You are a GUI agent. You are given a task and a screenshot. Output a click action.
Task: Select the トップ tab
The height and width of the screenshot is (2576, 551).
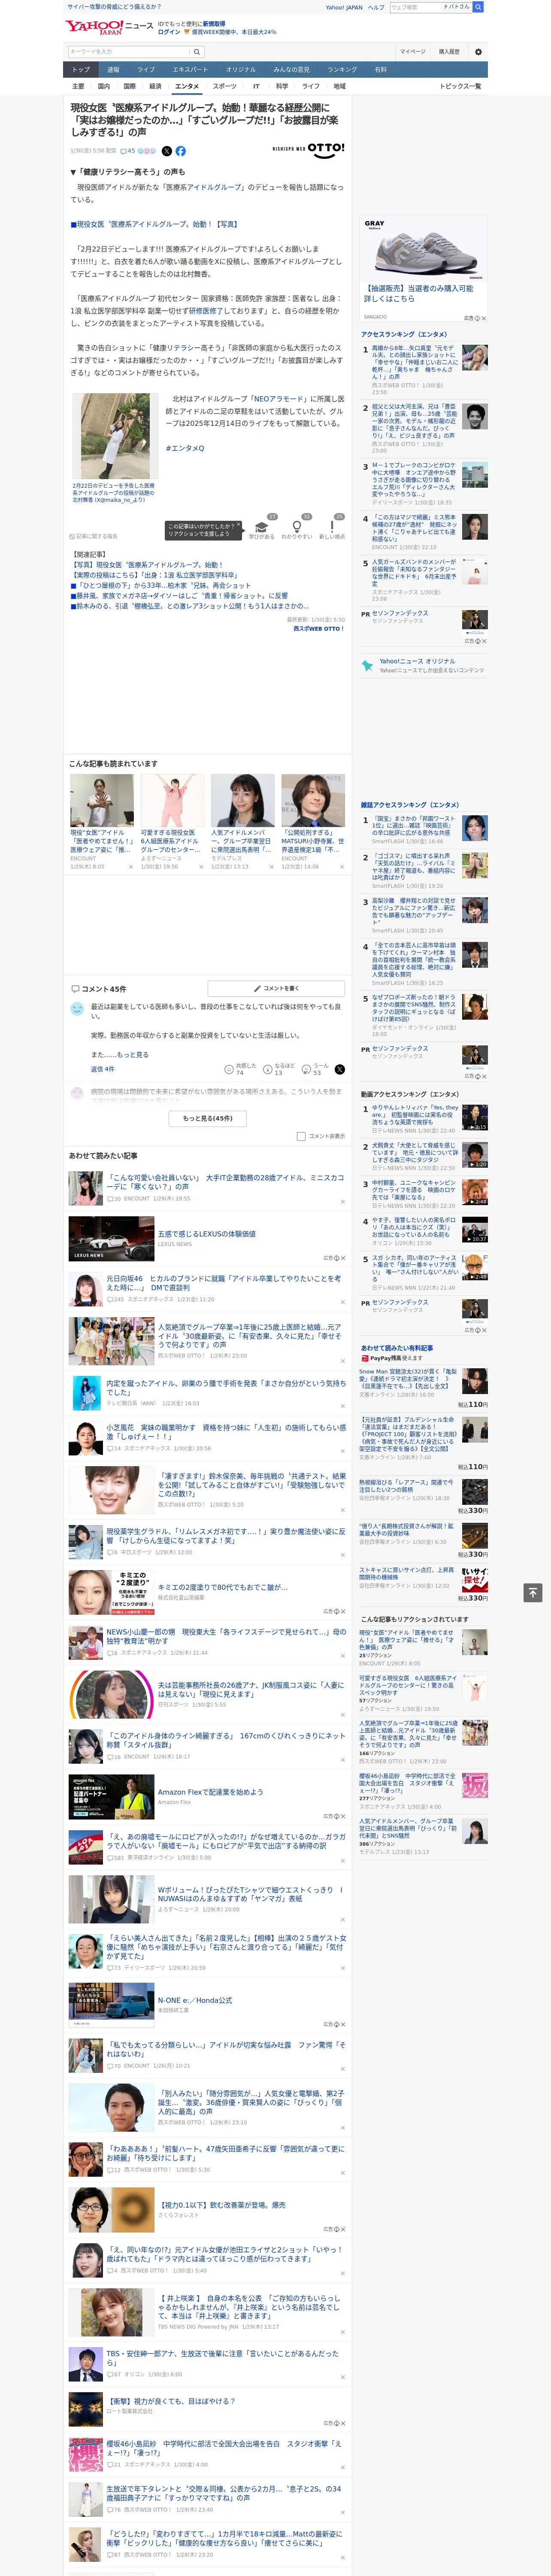[81, 70]
